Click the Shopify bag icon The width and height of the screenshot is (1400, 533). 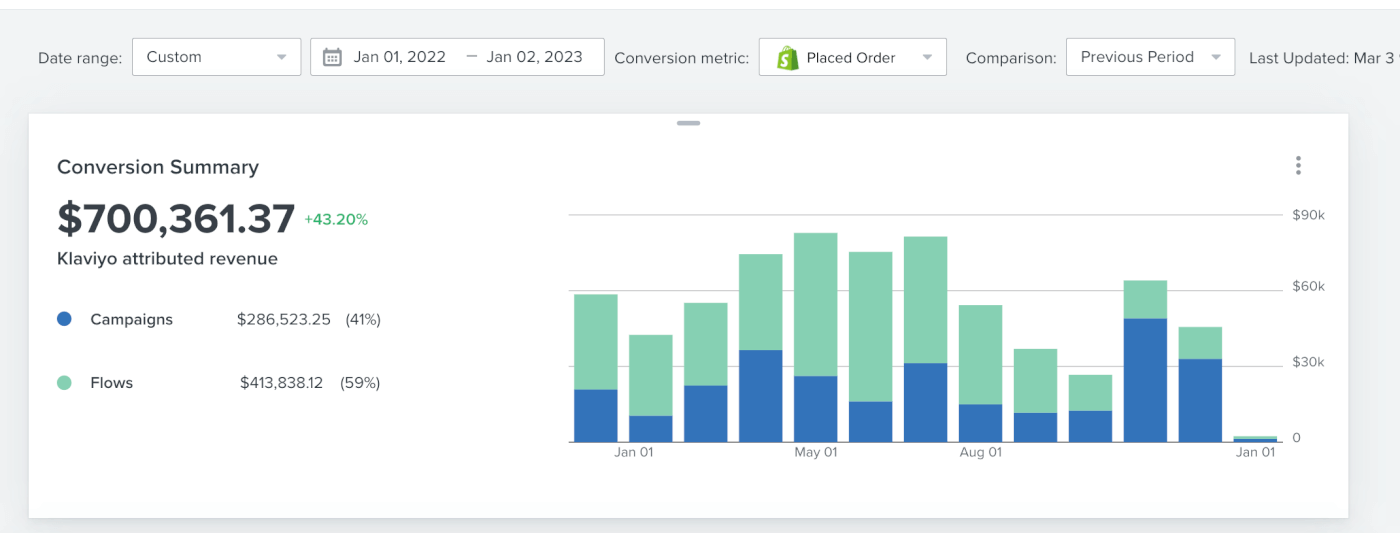click(788, 58)
